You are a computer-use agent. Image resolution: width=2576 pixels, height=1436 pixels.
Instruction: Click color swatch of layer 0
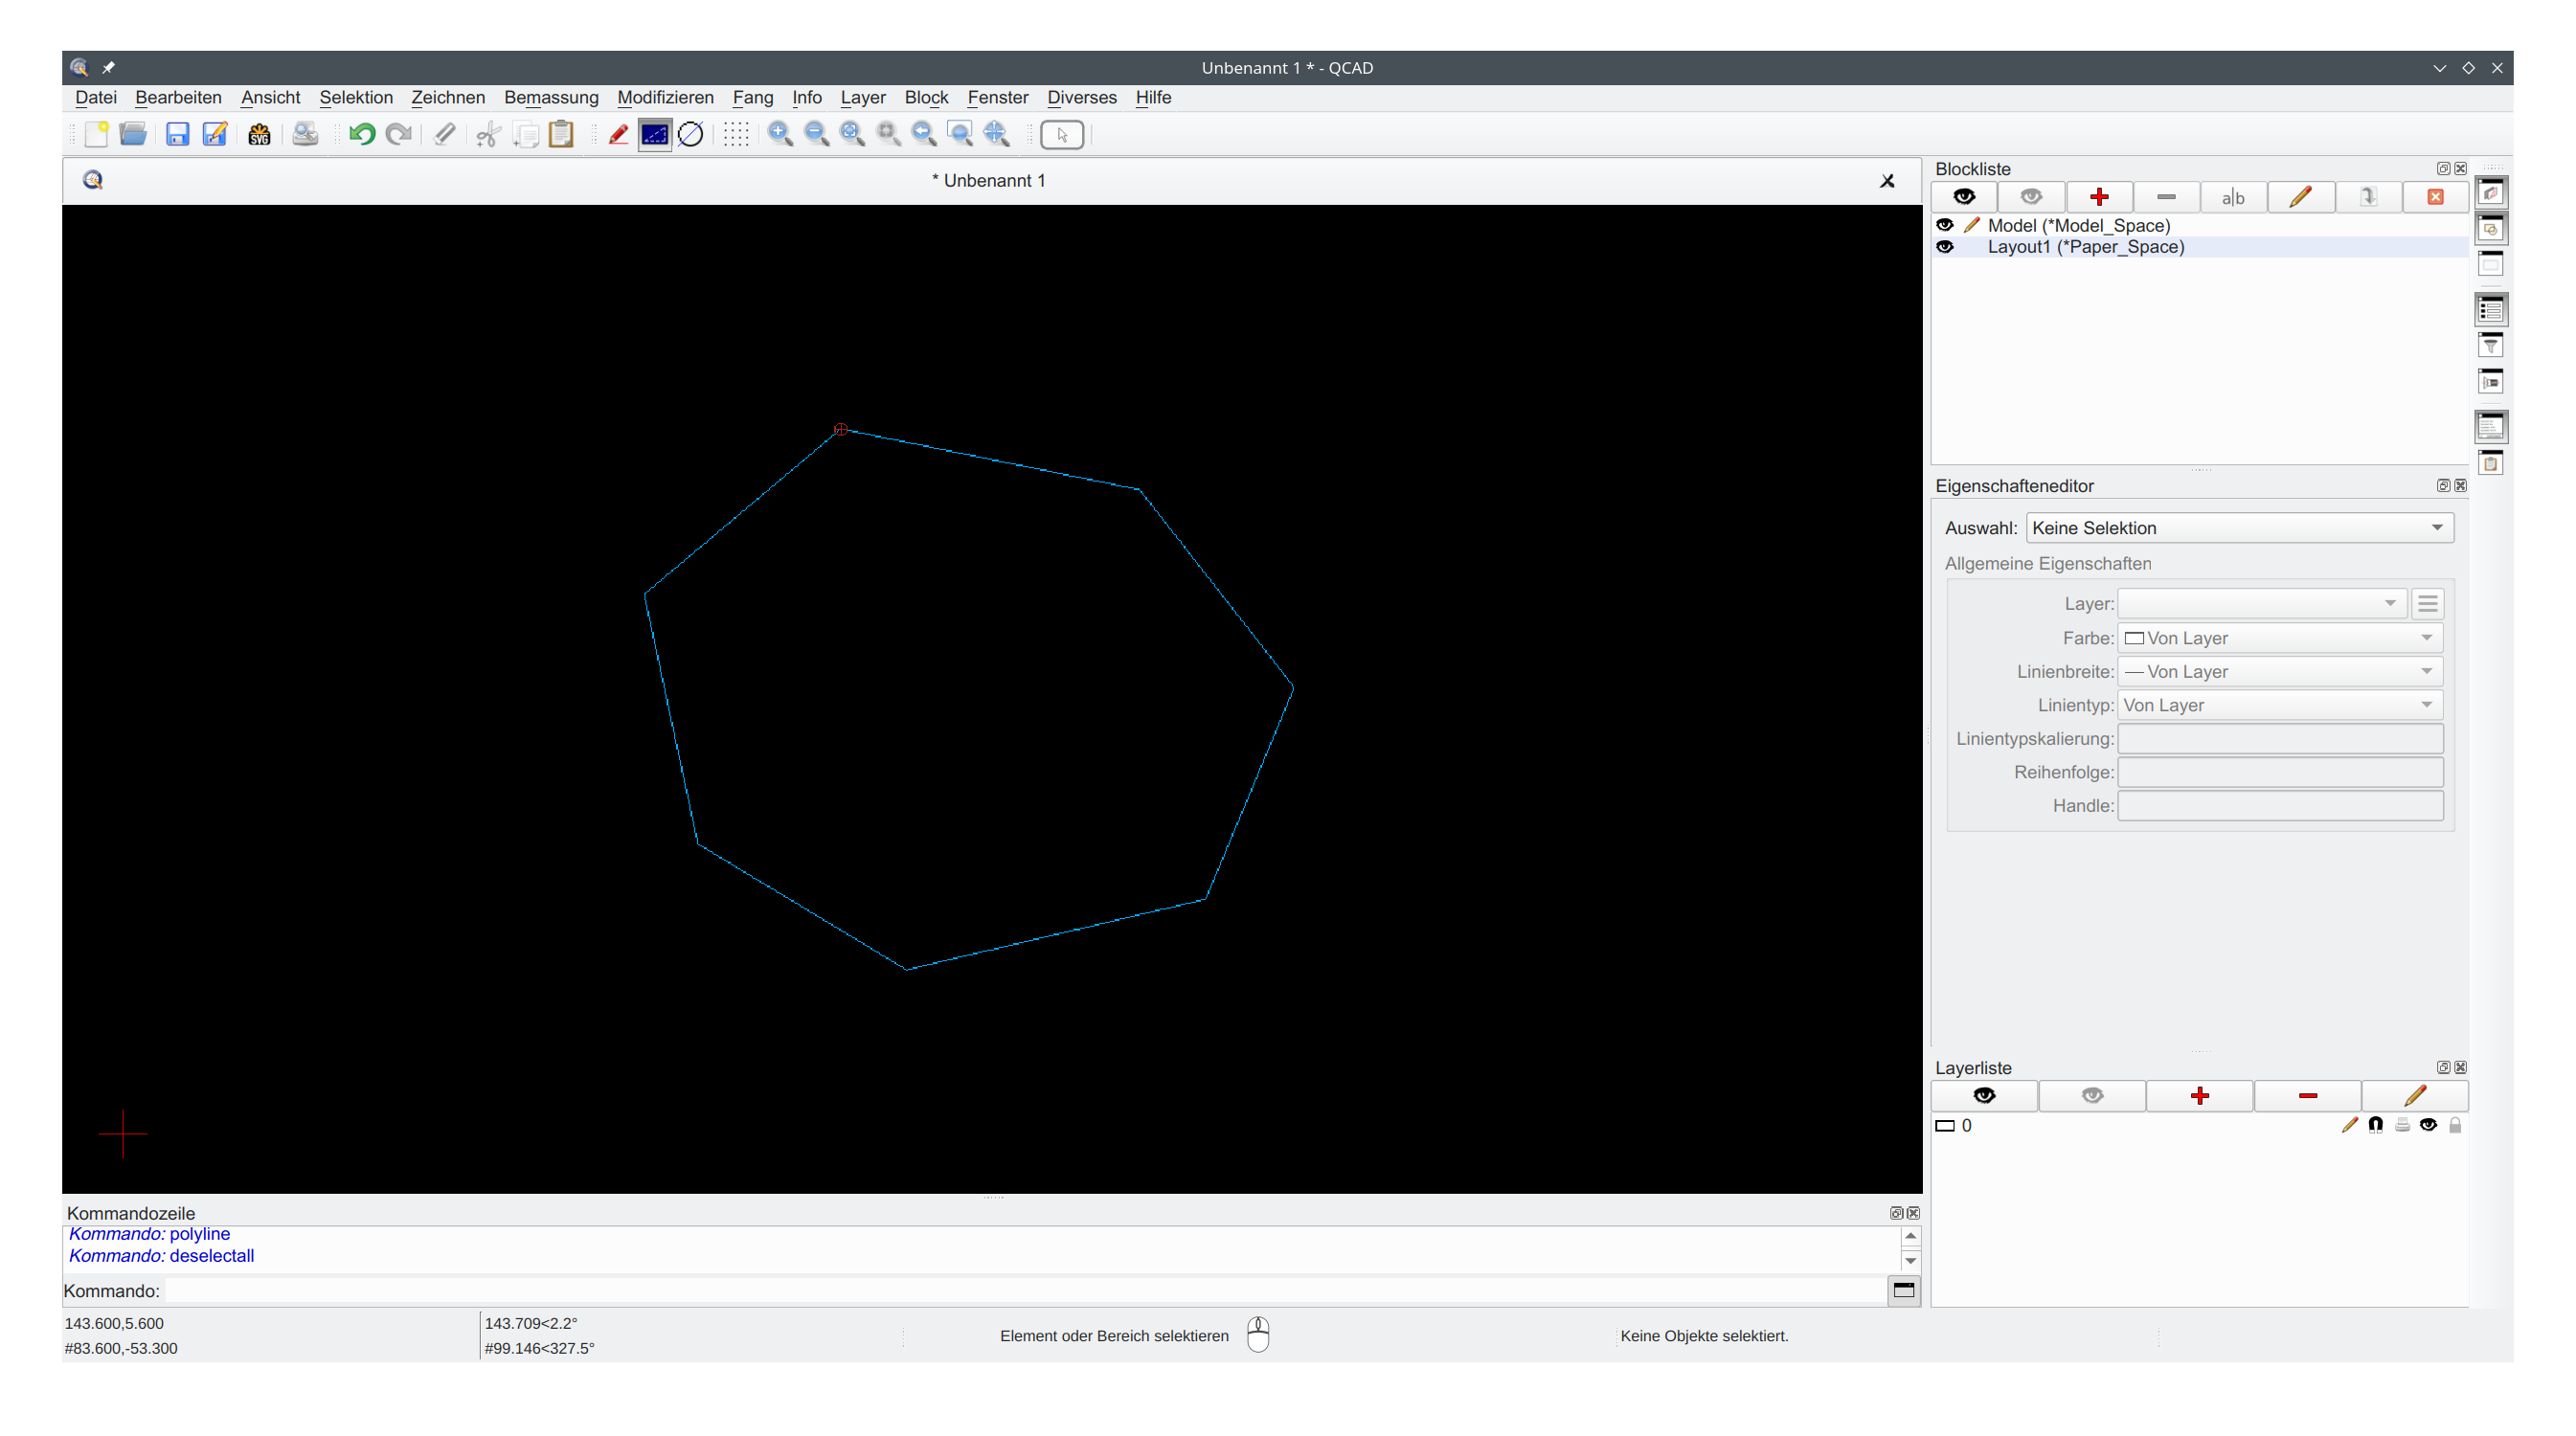[1945, 1126]
